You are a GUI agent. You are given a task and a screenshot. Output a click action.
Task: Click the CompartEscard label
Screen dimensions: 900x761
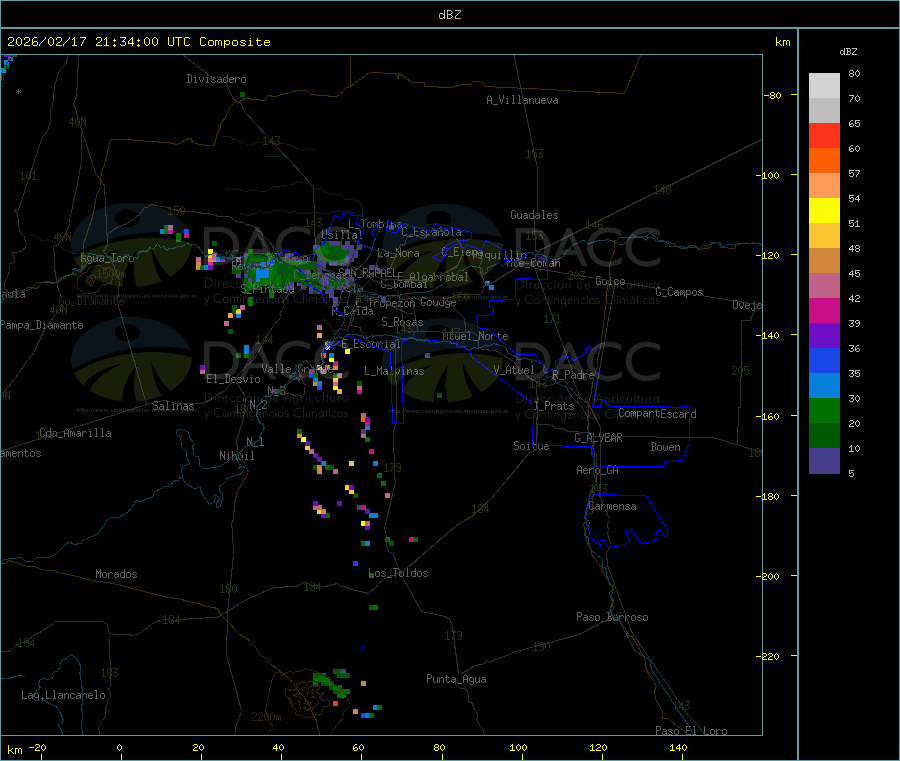tap(657, 413)
